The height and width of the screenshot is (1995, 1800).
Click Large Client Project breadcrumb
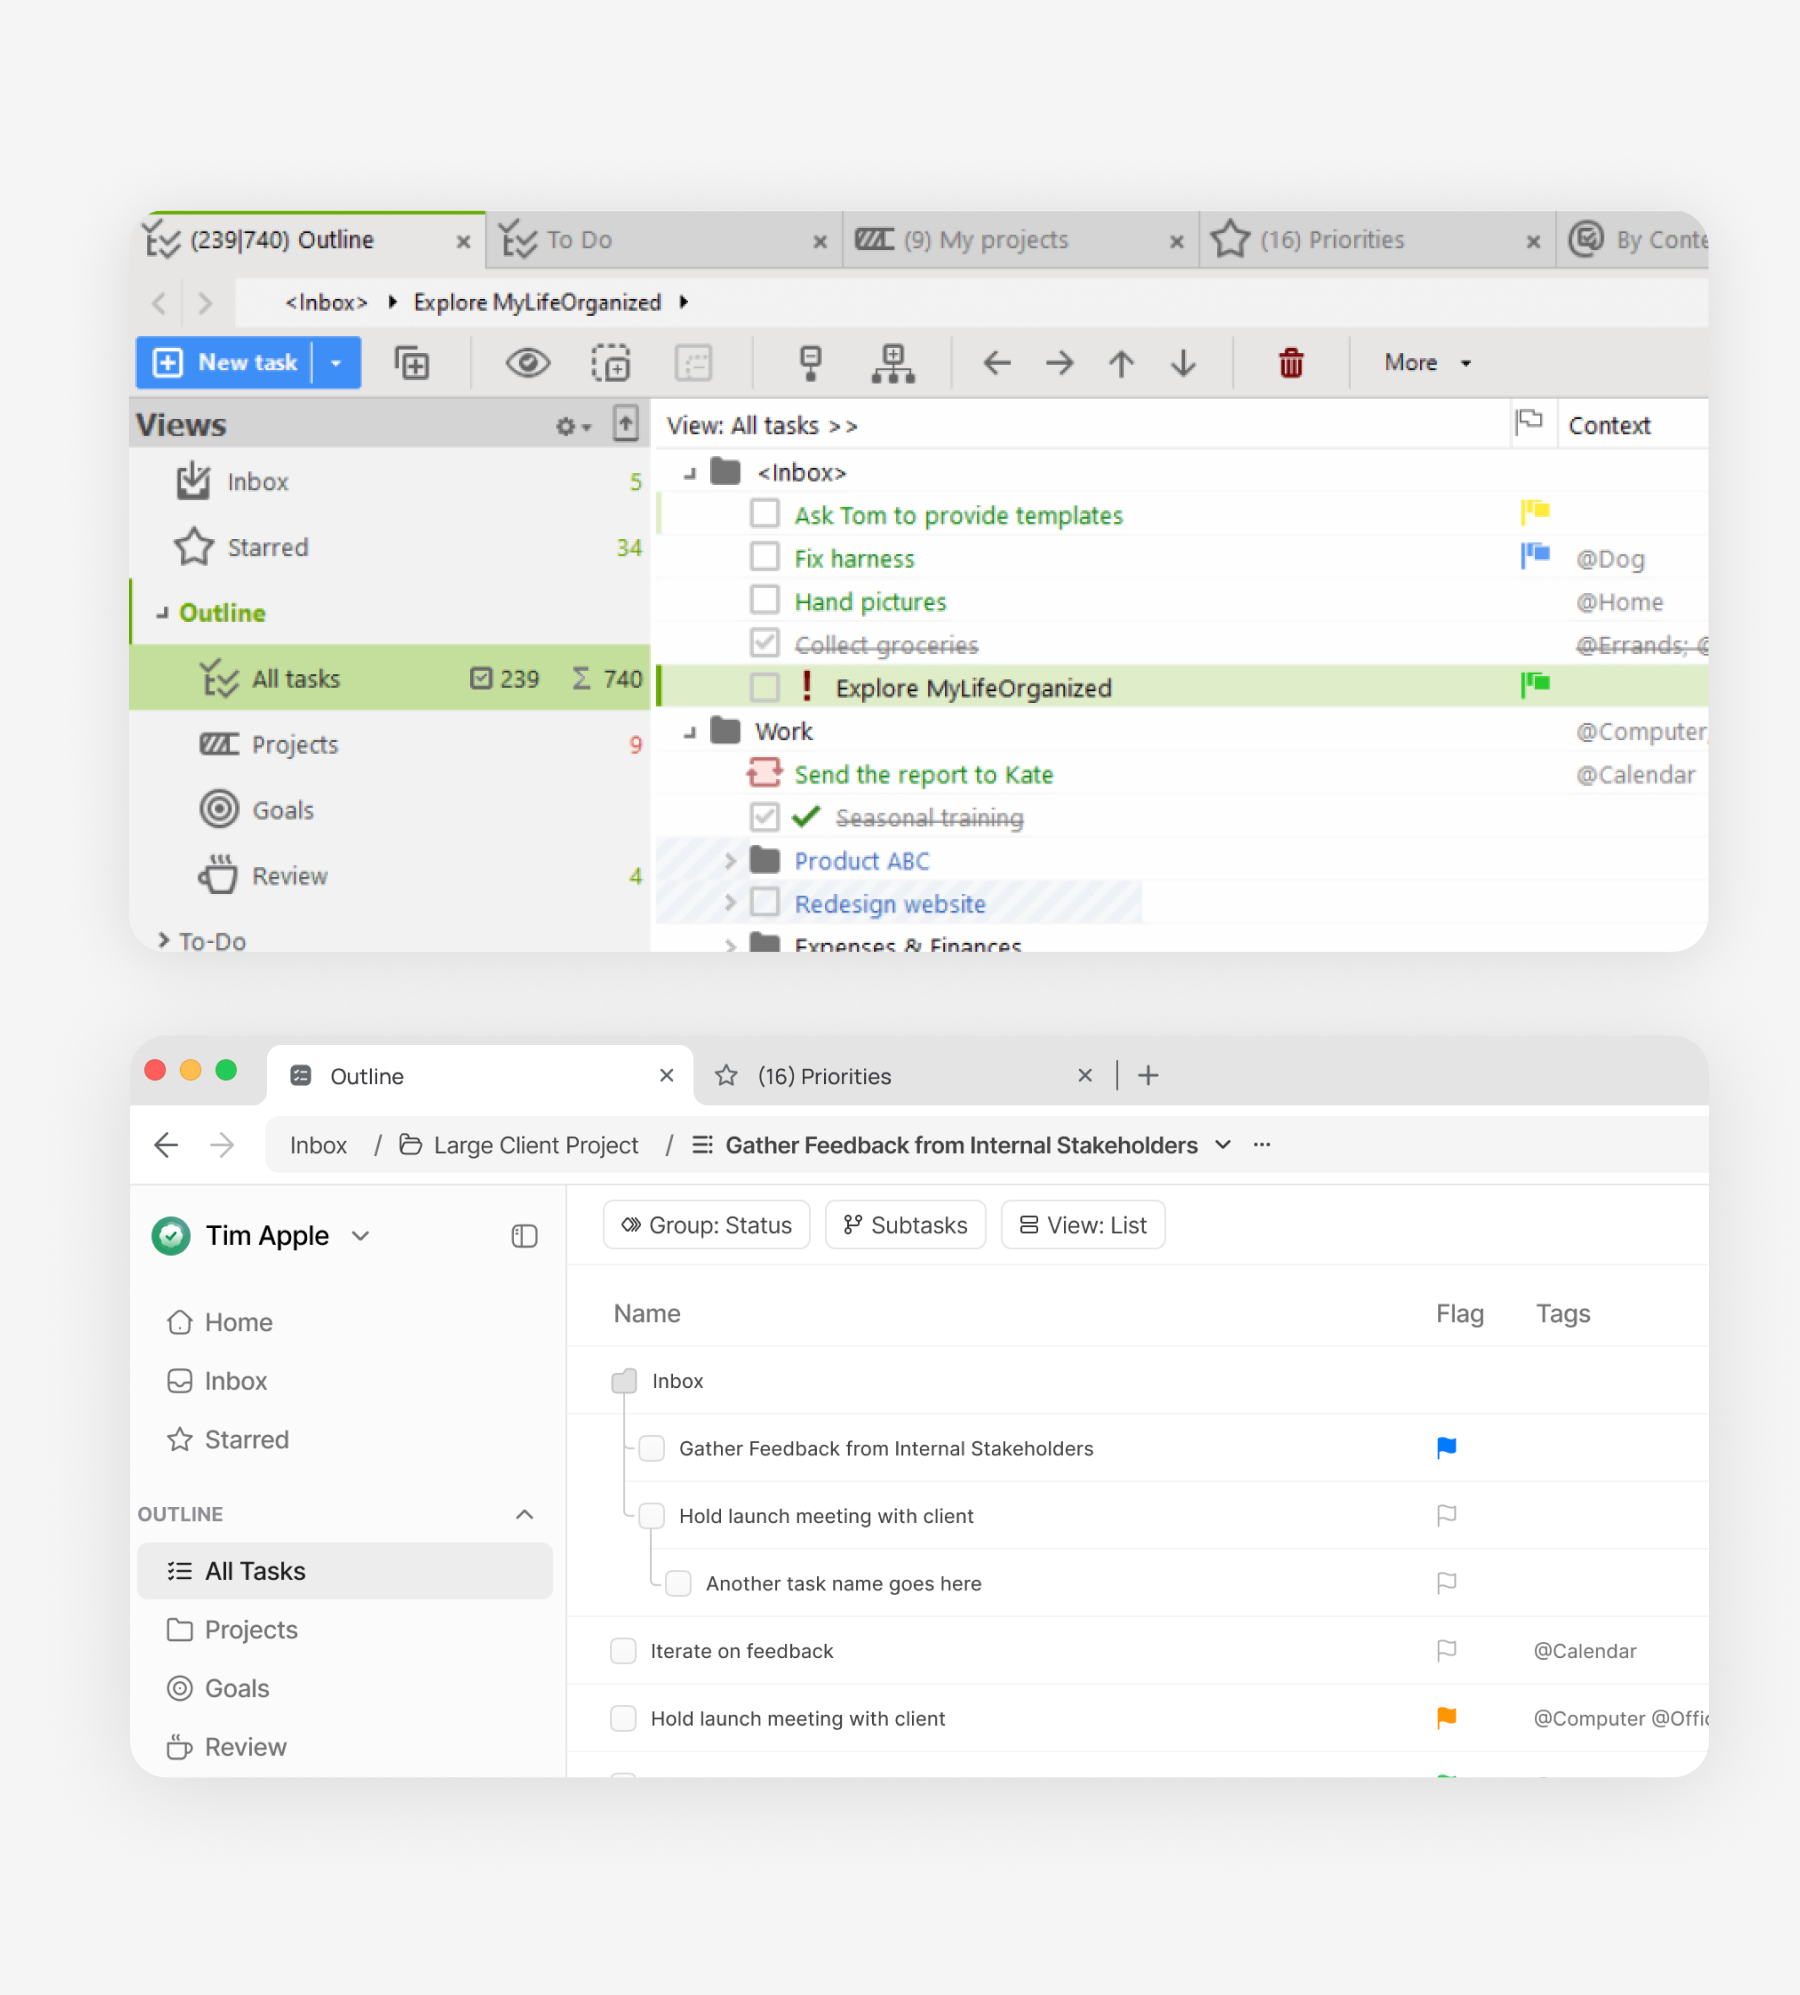519,1145
